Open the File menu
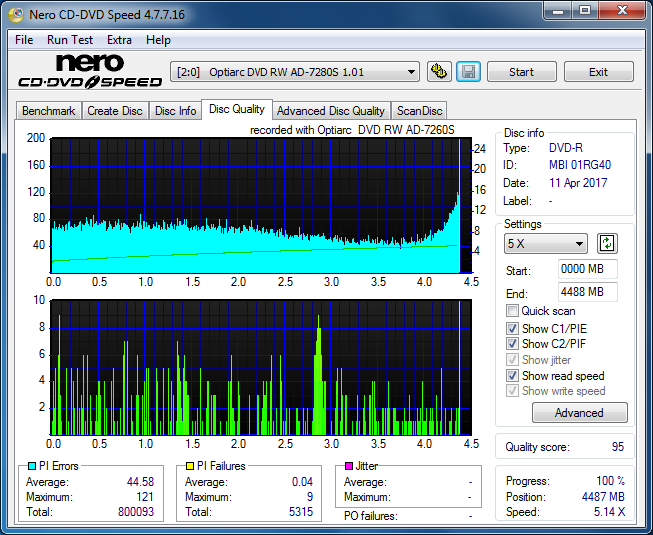653x535 pixels. coord(24,40)
